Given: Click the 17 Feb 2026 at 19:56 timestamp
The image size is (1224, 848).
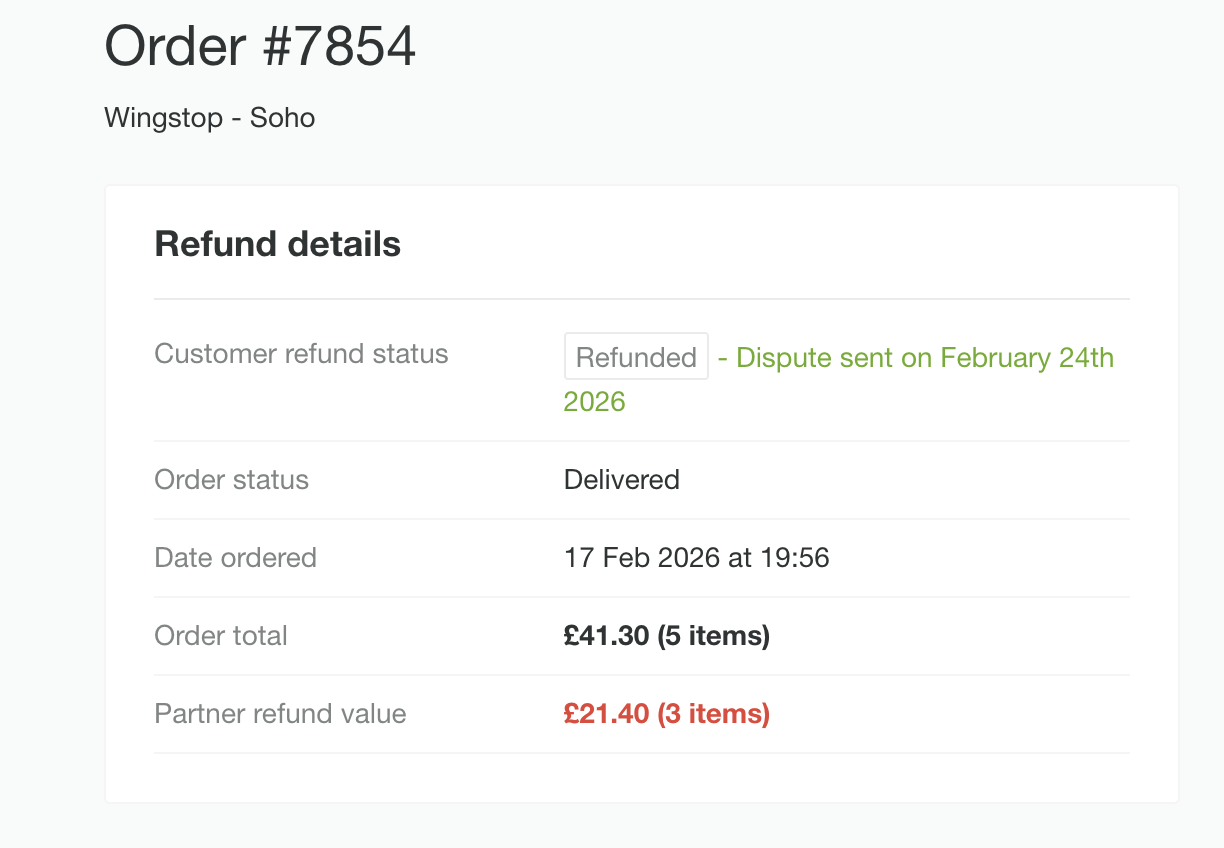Looking at the screenshot, I should tap(697, 557).
